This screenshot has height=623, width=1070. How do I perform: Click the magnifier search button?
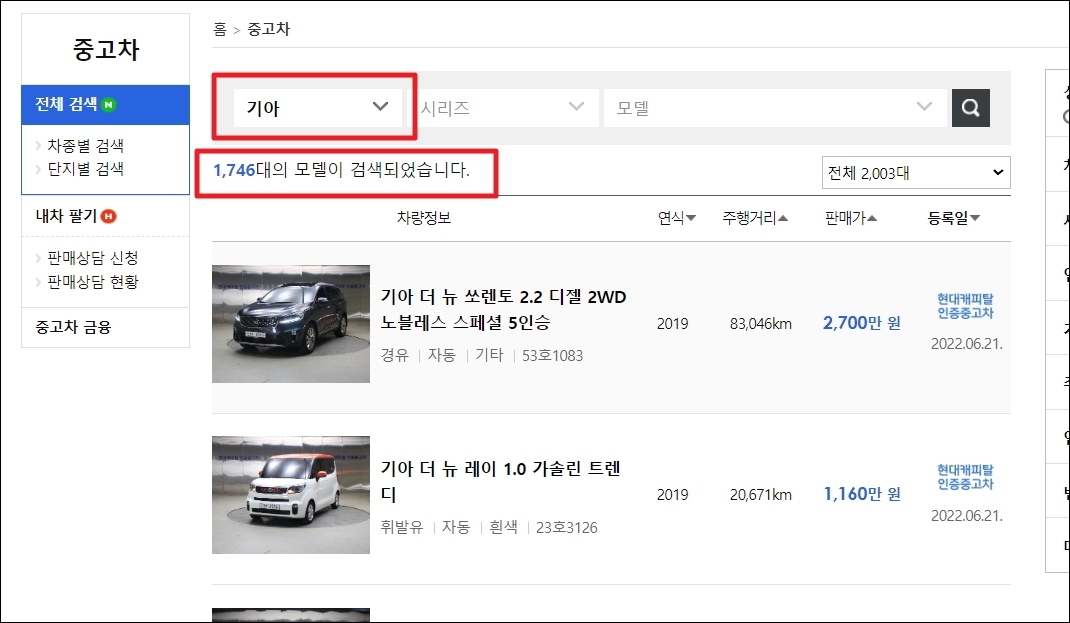[x=970, y=108]
